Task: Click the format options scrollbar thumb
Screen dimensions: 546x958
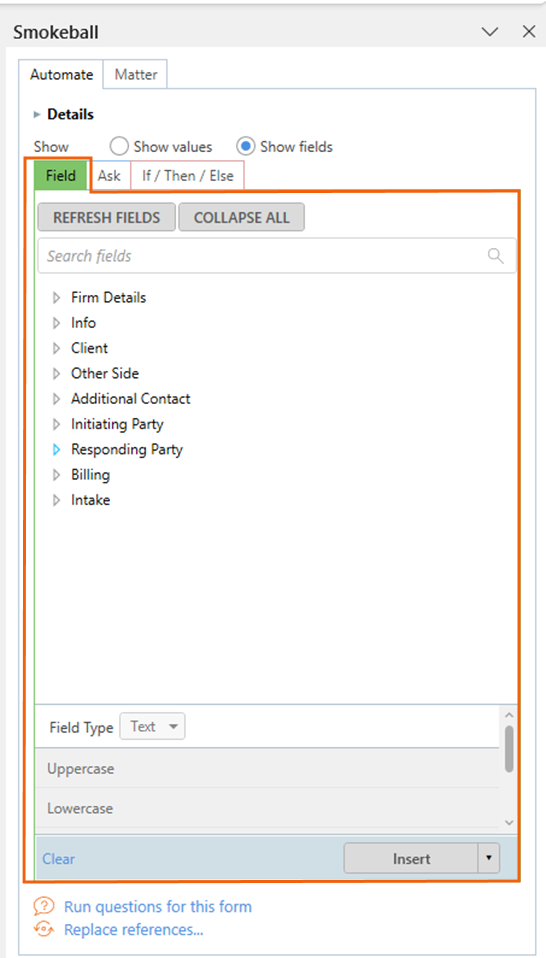Action: point(509,749)
